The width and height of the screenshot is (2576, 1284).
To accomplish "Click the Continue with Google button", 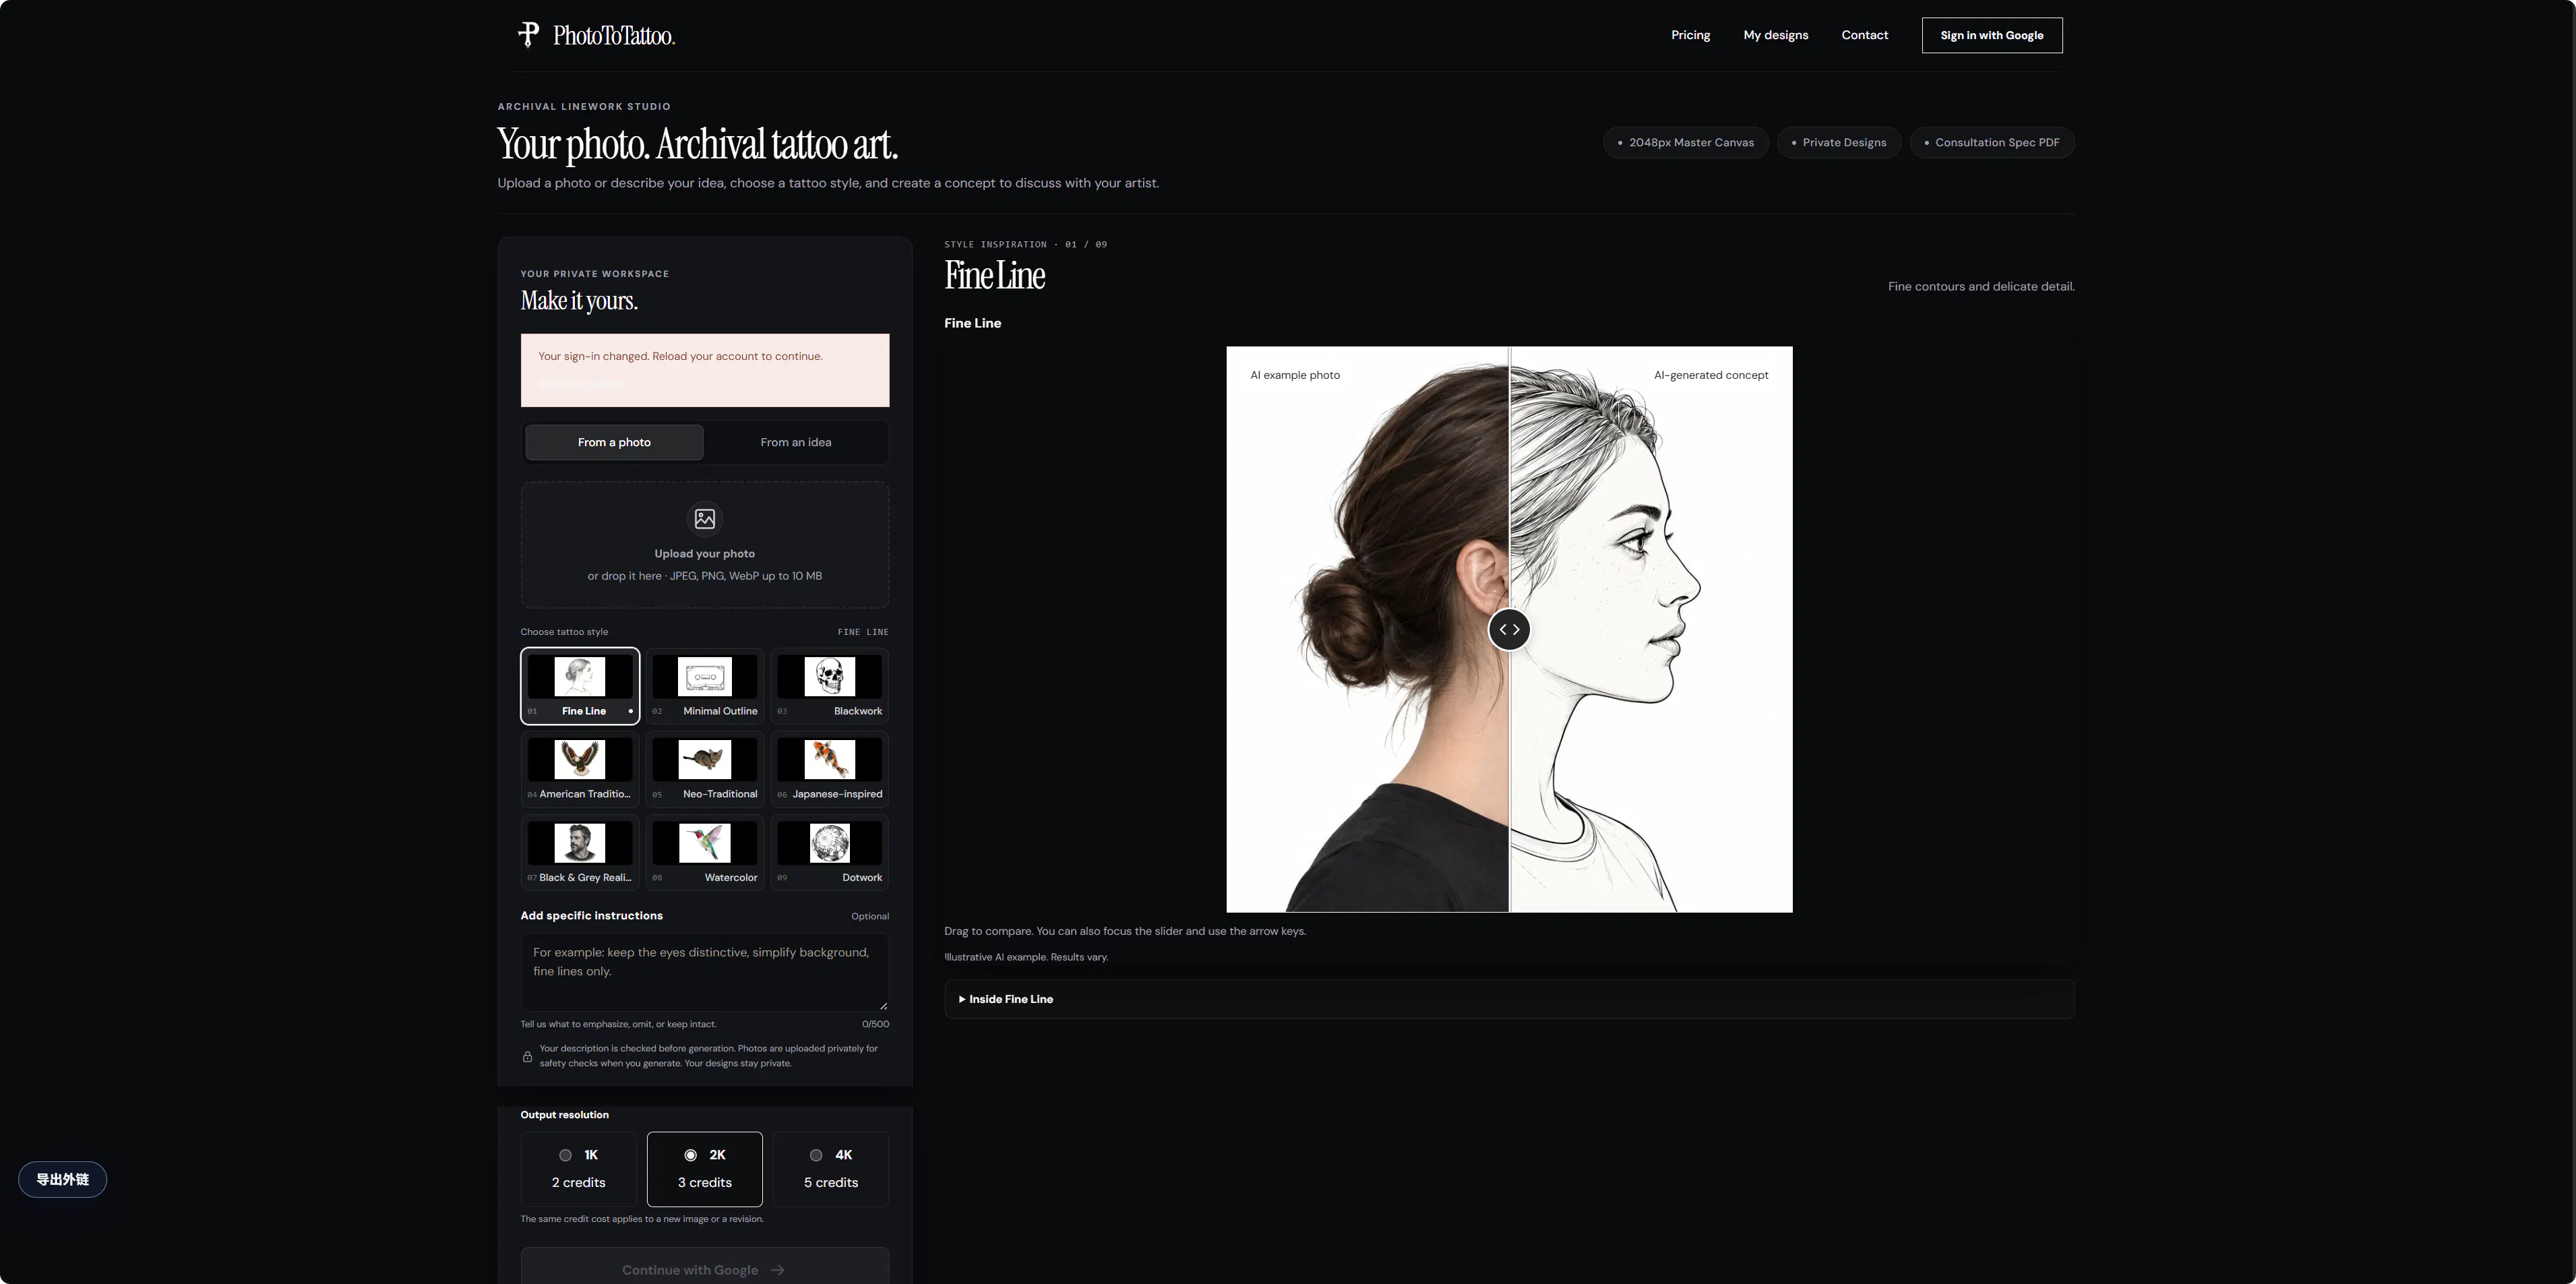I will tap(705, 1266).
